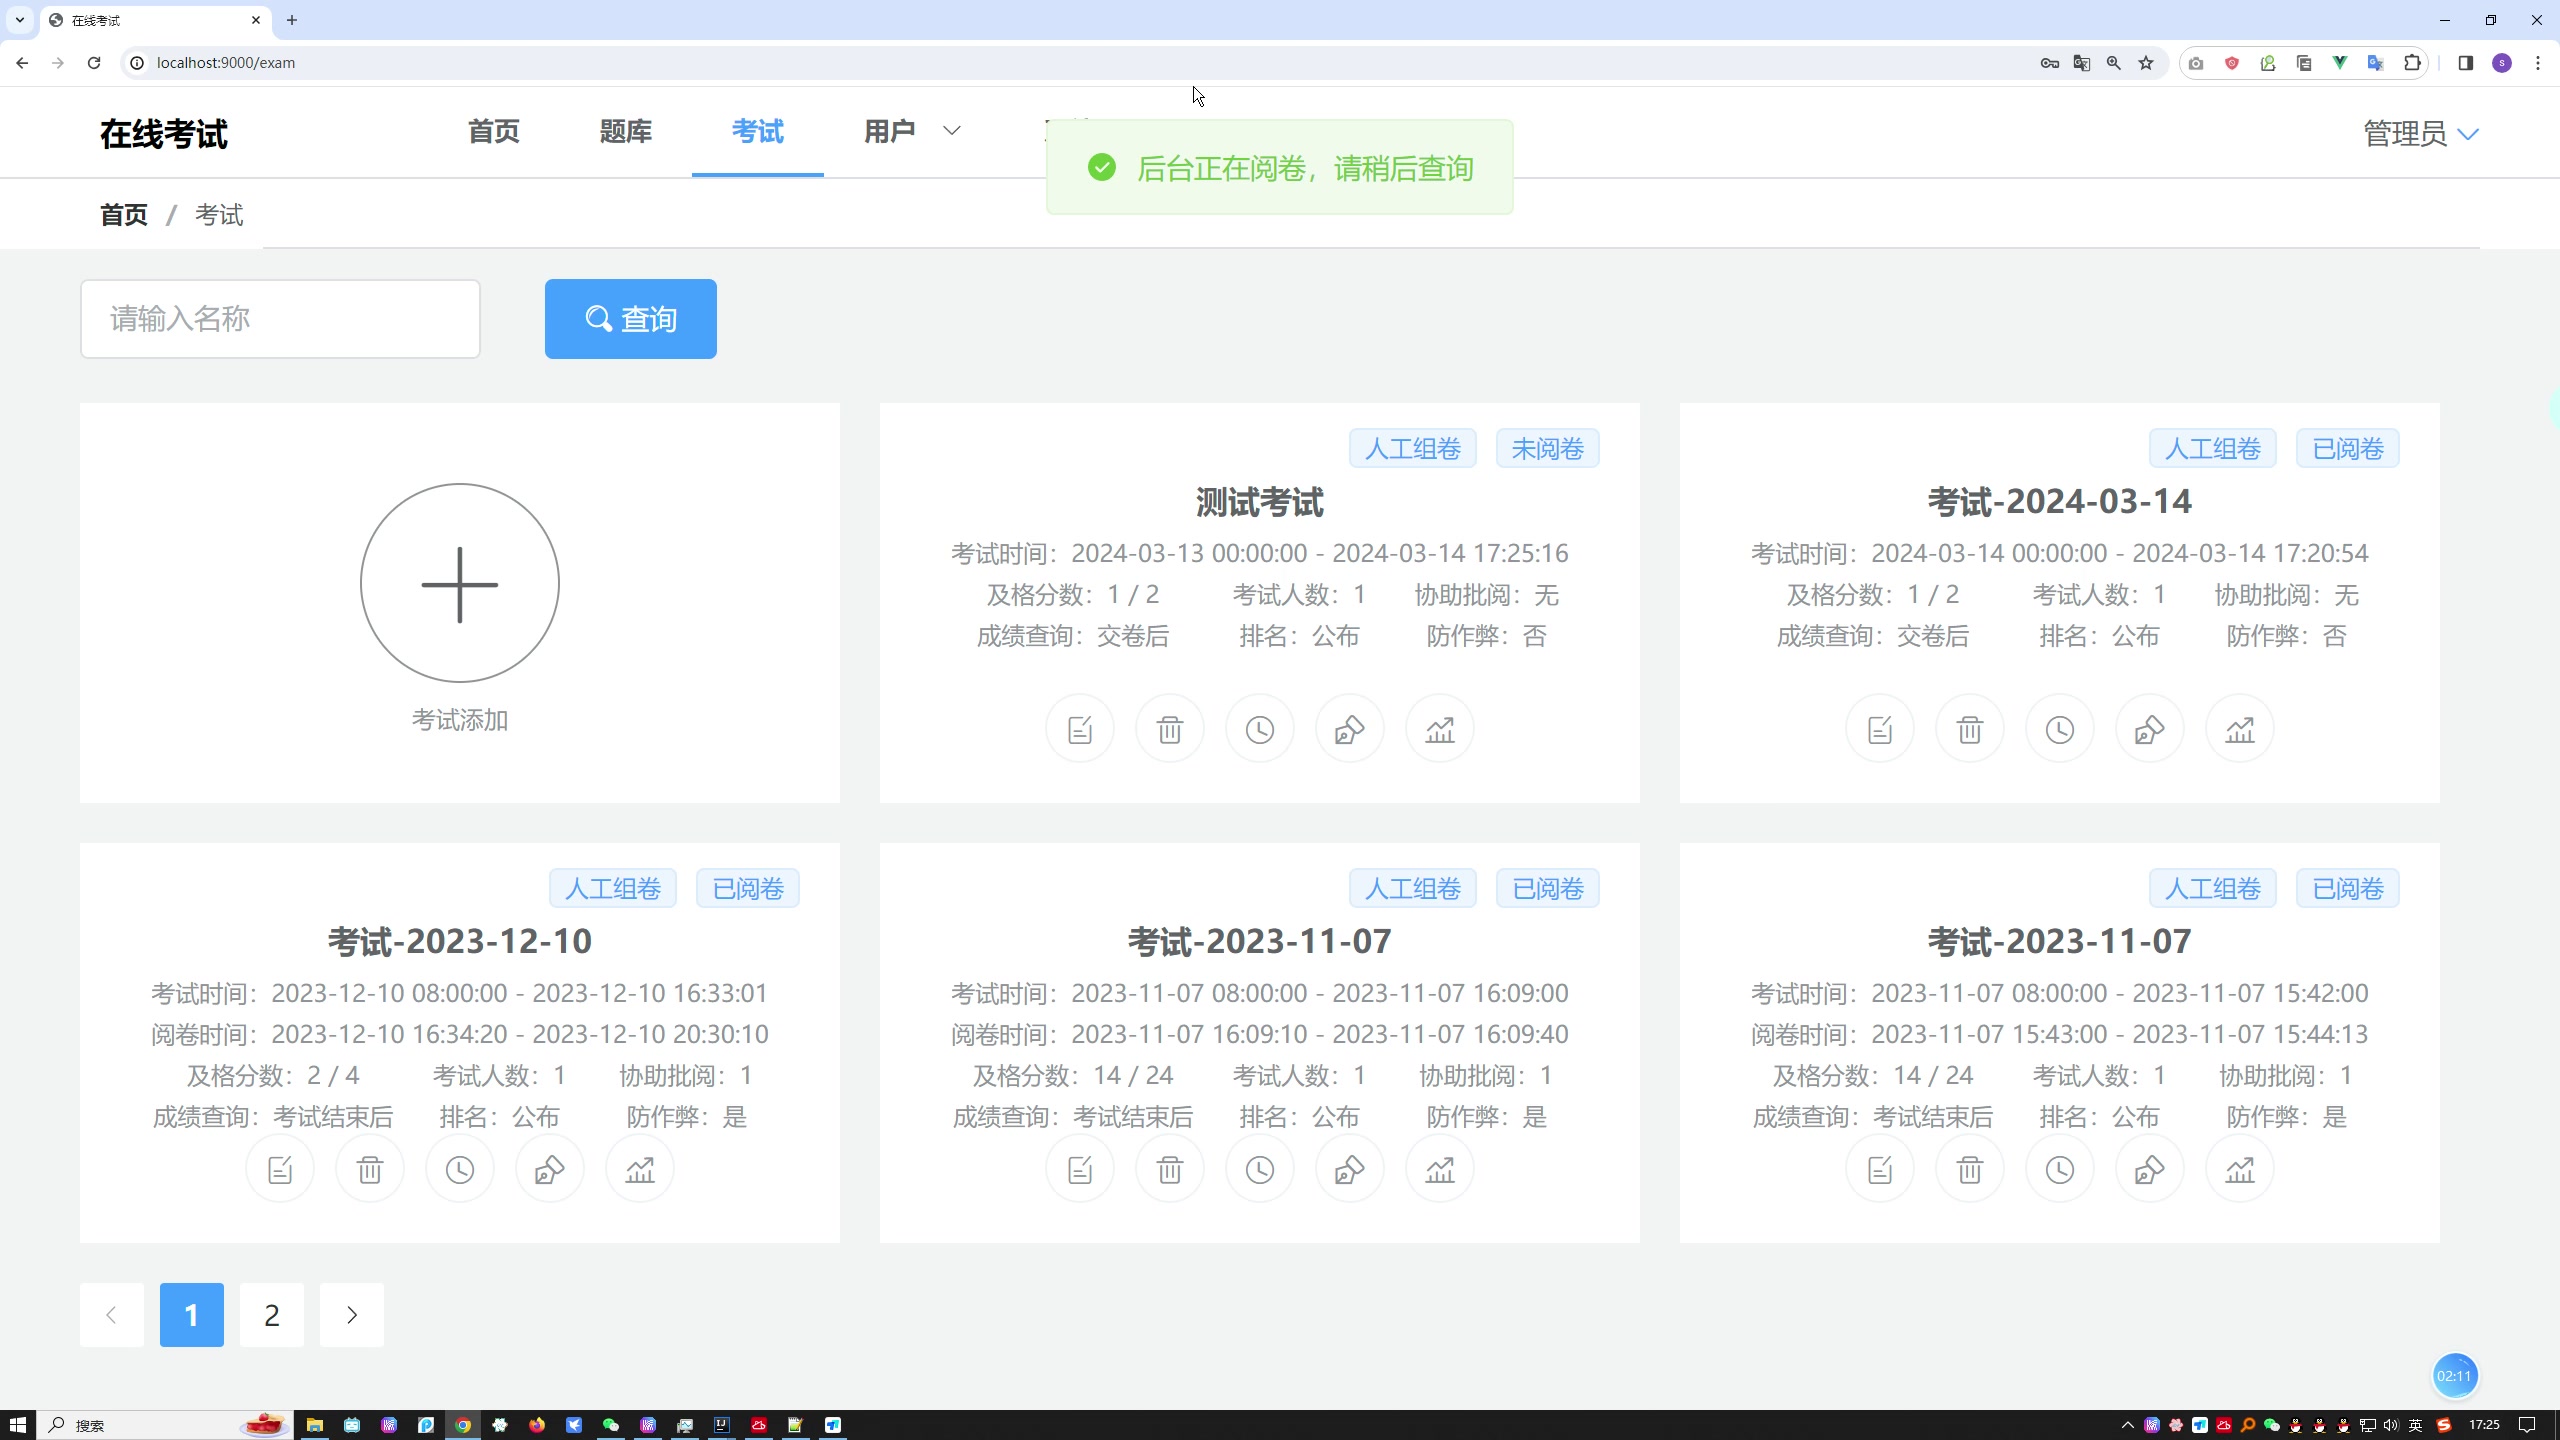Screen dimensions: 2560x1440
Task: View statistics chart for 考试-2023-12-10
Action: coord(640,1169)
